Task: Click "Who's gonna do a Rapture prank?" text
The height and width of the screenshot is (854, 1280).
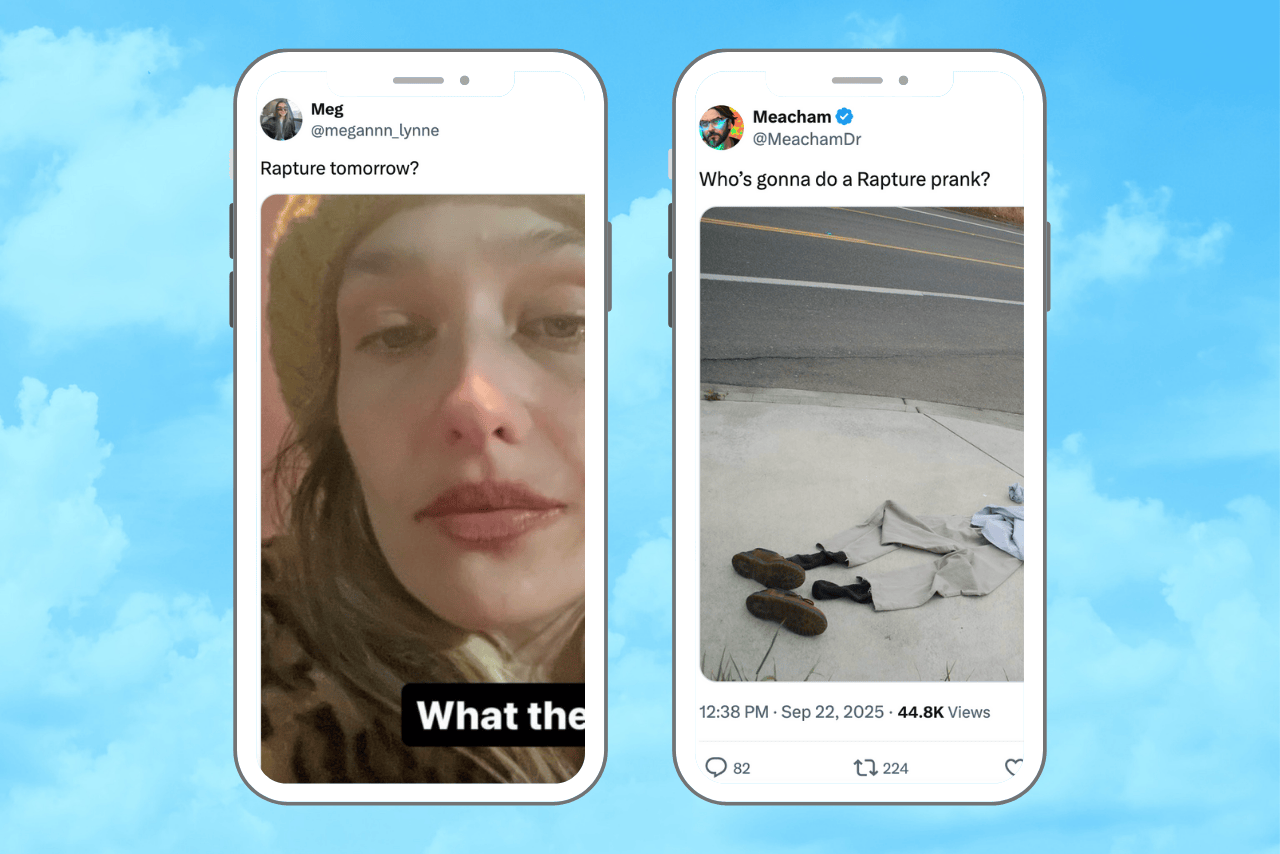Action: coord(845,180)
